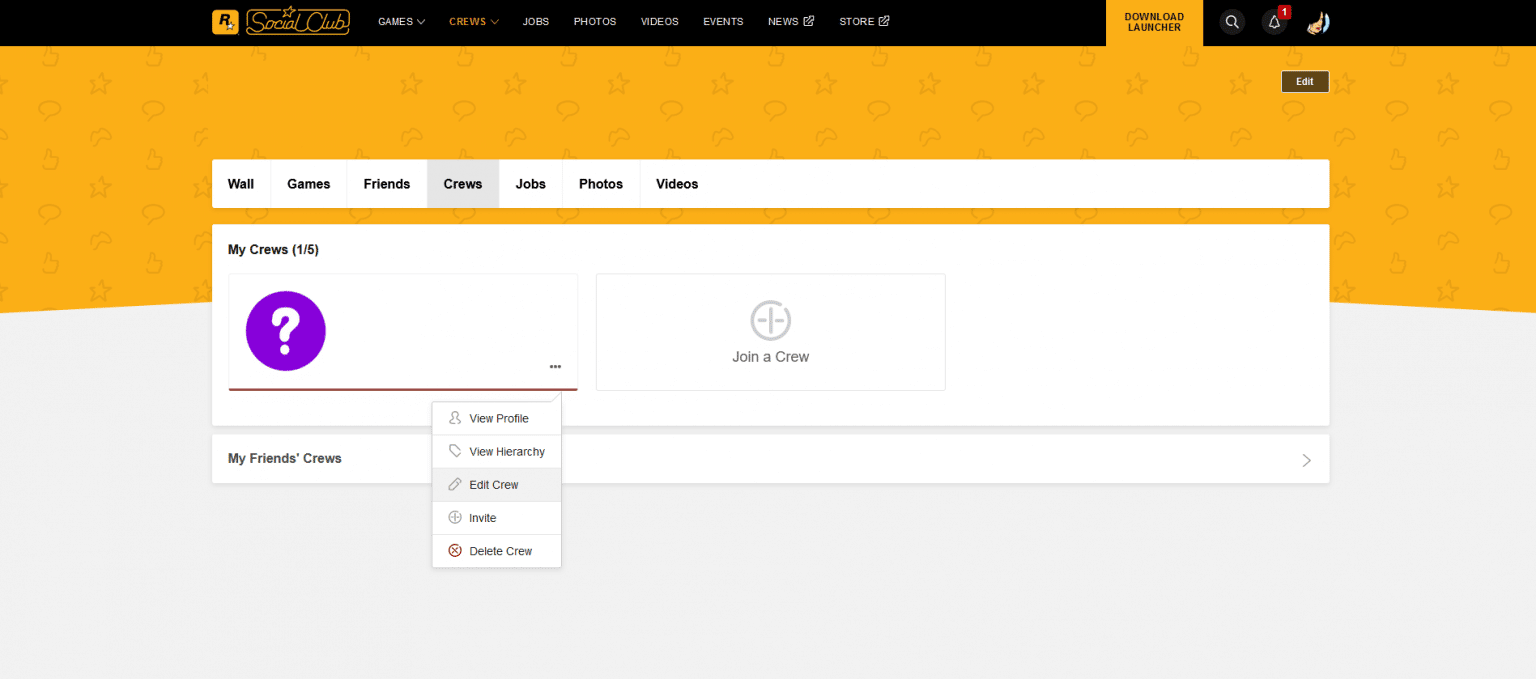Click the Social Club logo
1536x679 pixels.
[298, 22]
